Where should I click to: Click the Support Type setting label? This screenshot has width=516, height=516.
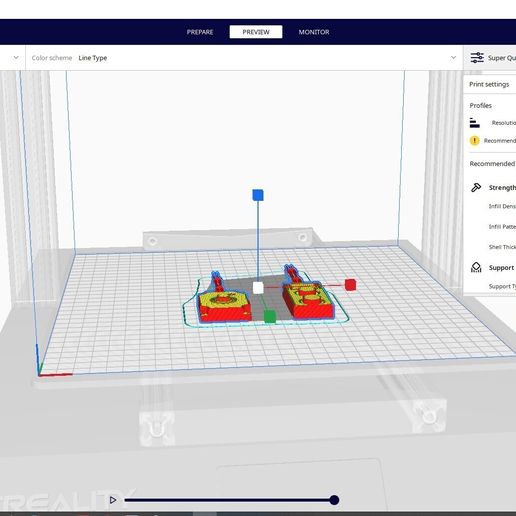502,286
